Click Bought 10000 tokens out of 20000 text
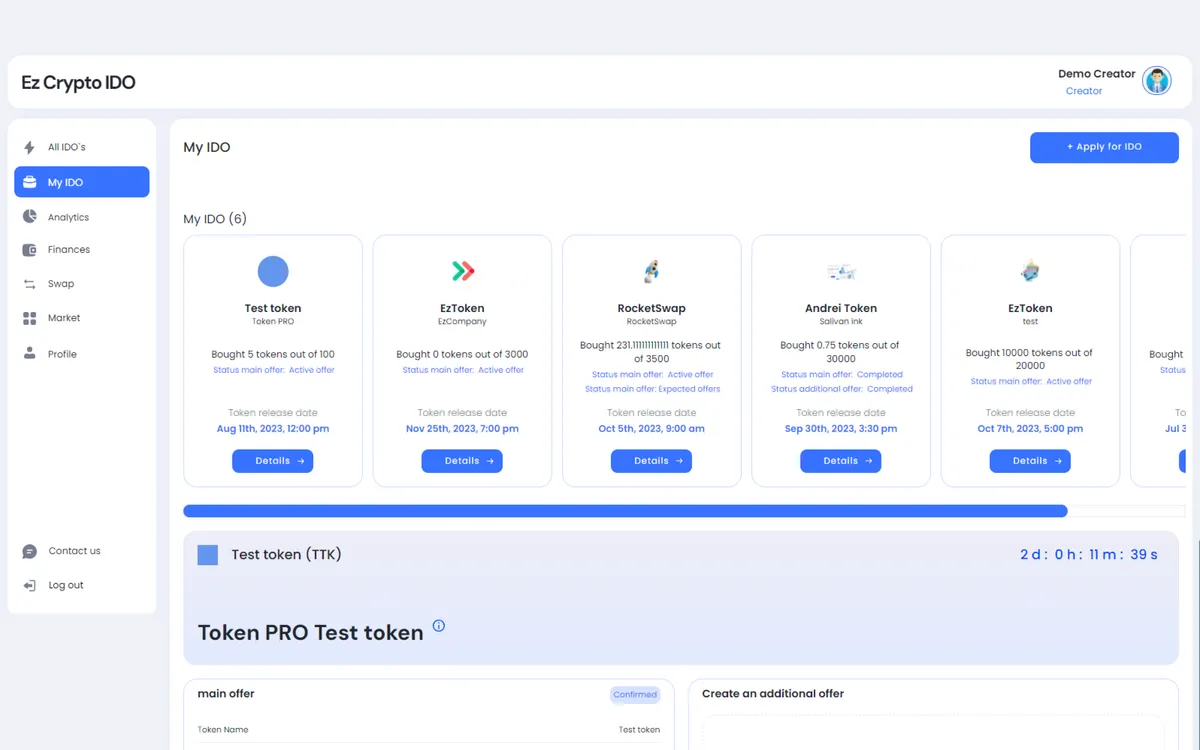 1030,359
